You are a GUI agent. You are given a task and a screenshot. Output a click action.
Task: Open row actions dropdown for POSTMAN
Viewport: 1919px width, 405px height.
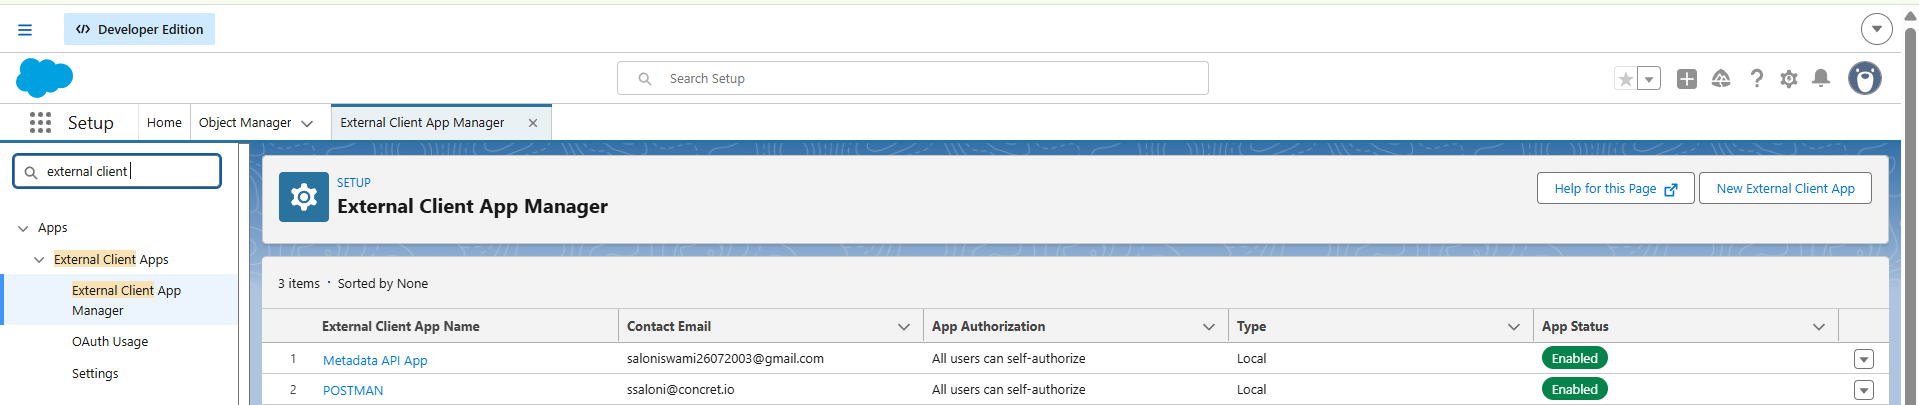click(1864, 390)
